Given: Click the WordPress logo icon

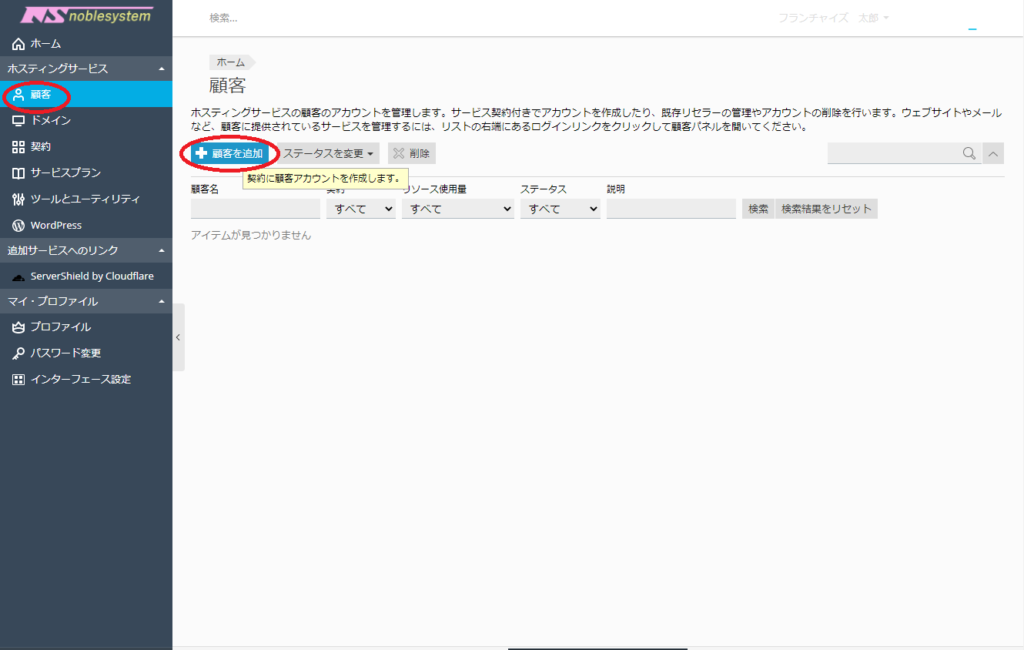Looking at the screenshot, I should click(18, 225).
